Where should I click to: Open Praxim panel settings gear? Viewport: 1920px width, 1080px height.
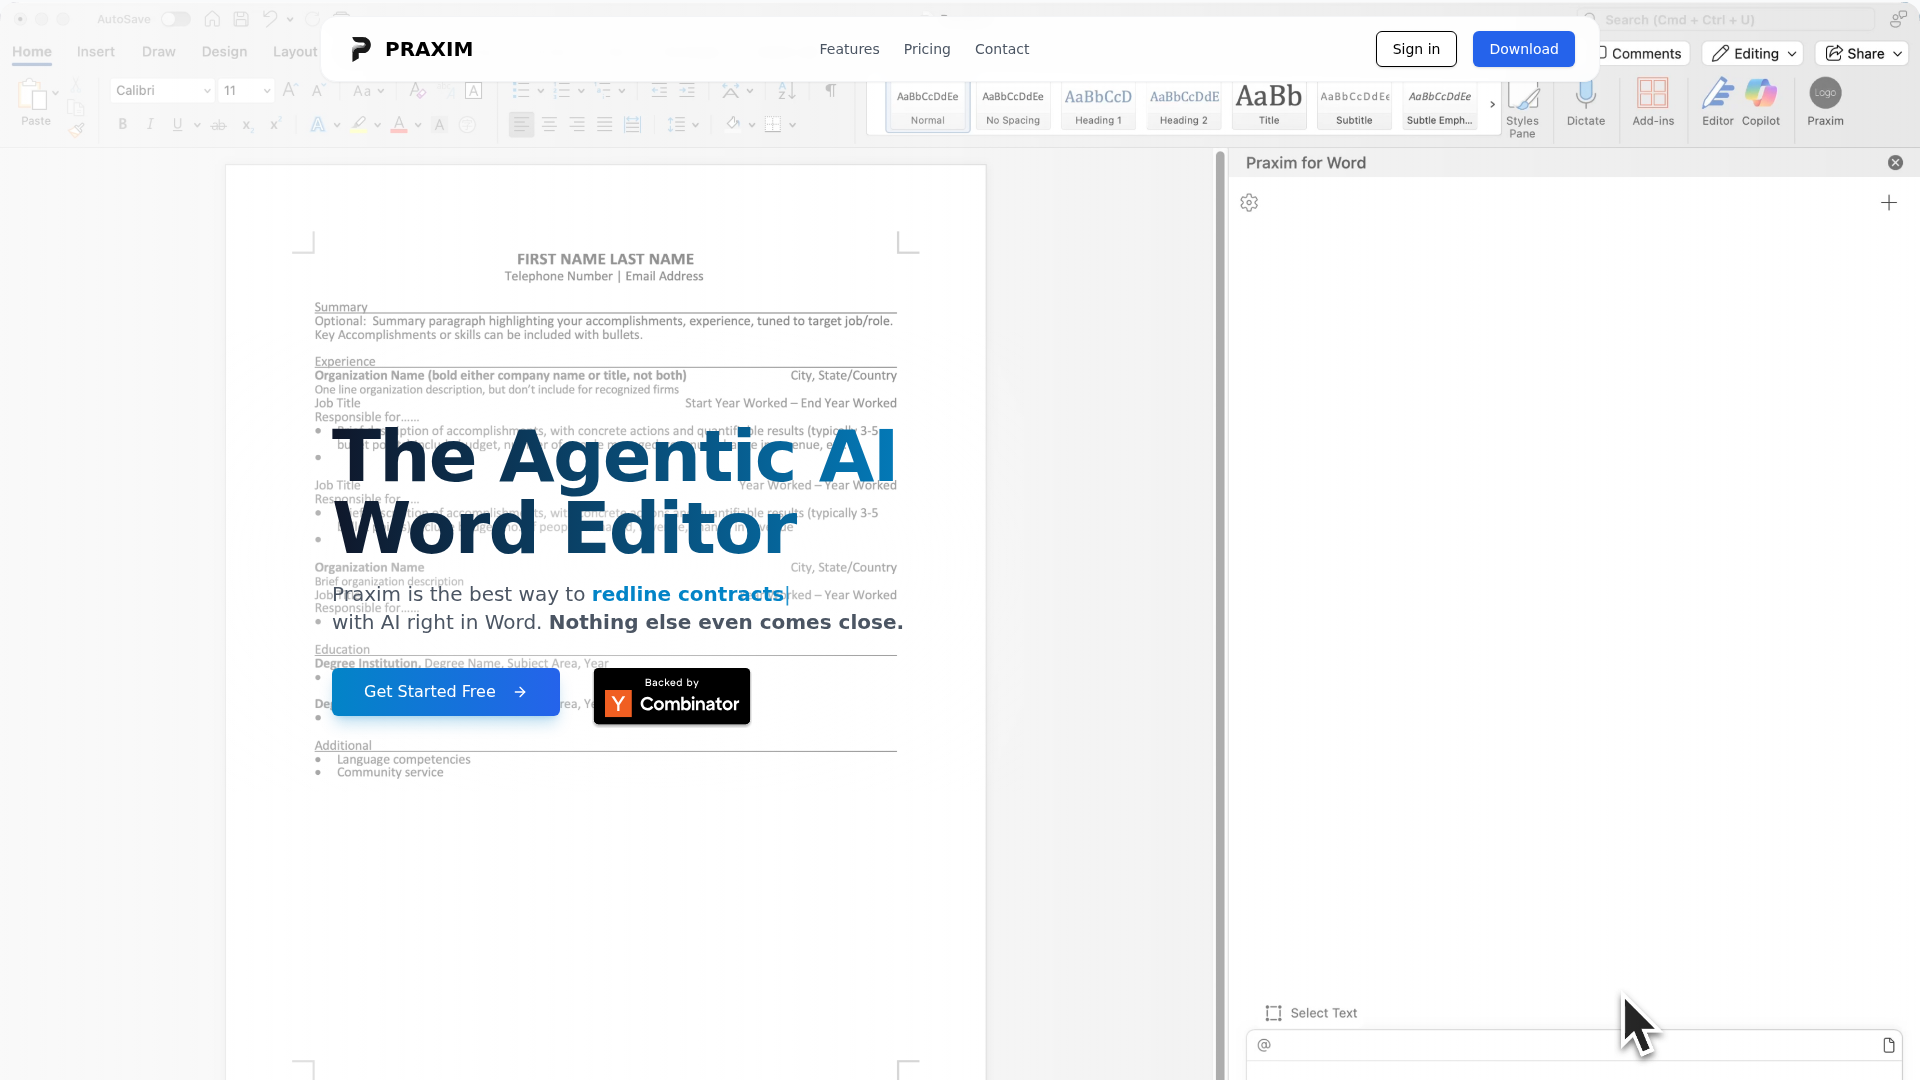tap(1249, 203)
